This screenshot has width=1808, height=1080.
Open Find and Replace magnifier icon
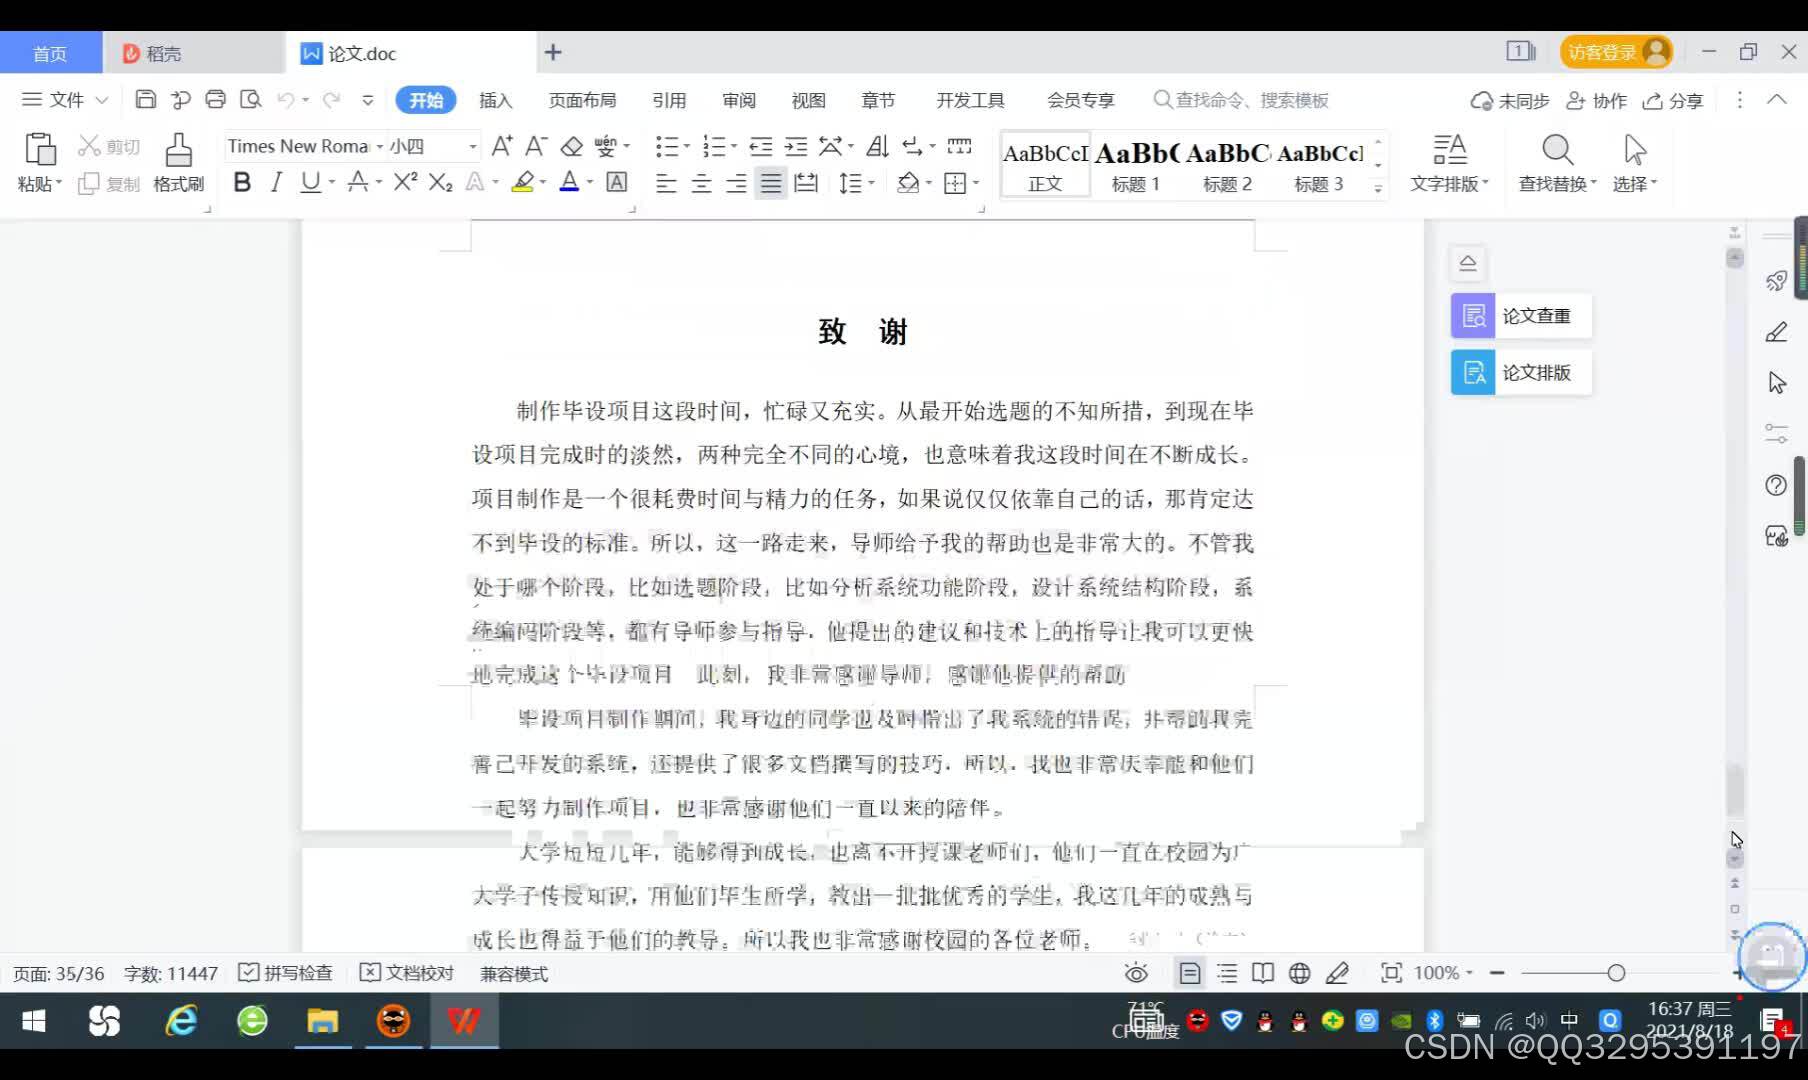tap(1557, 150)
